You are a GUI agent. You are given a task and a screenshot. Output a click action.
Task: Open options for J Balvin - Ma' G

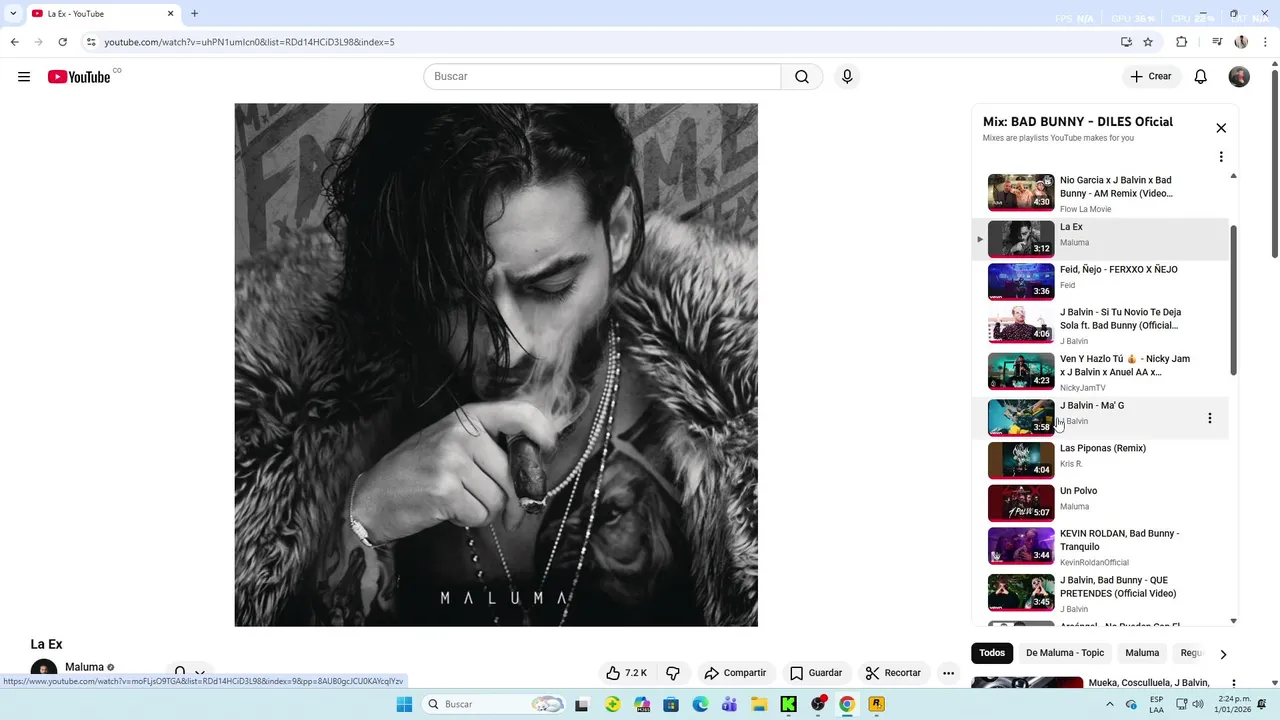(x=1209, y=418)
